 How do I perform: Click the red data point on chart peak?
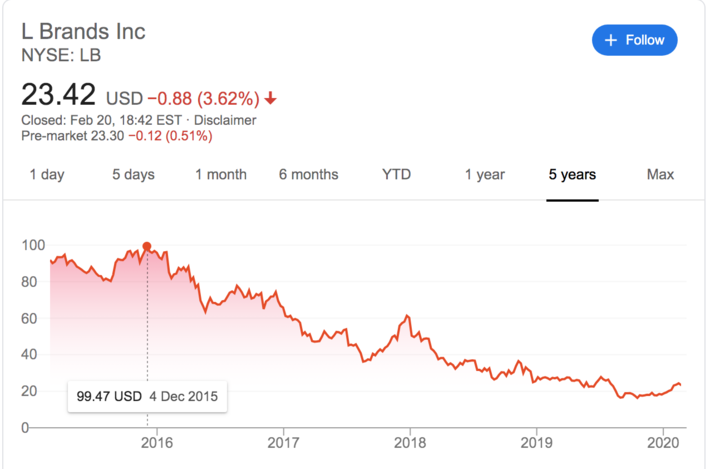(x=148, y=246)
